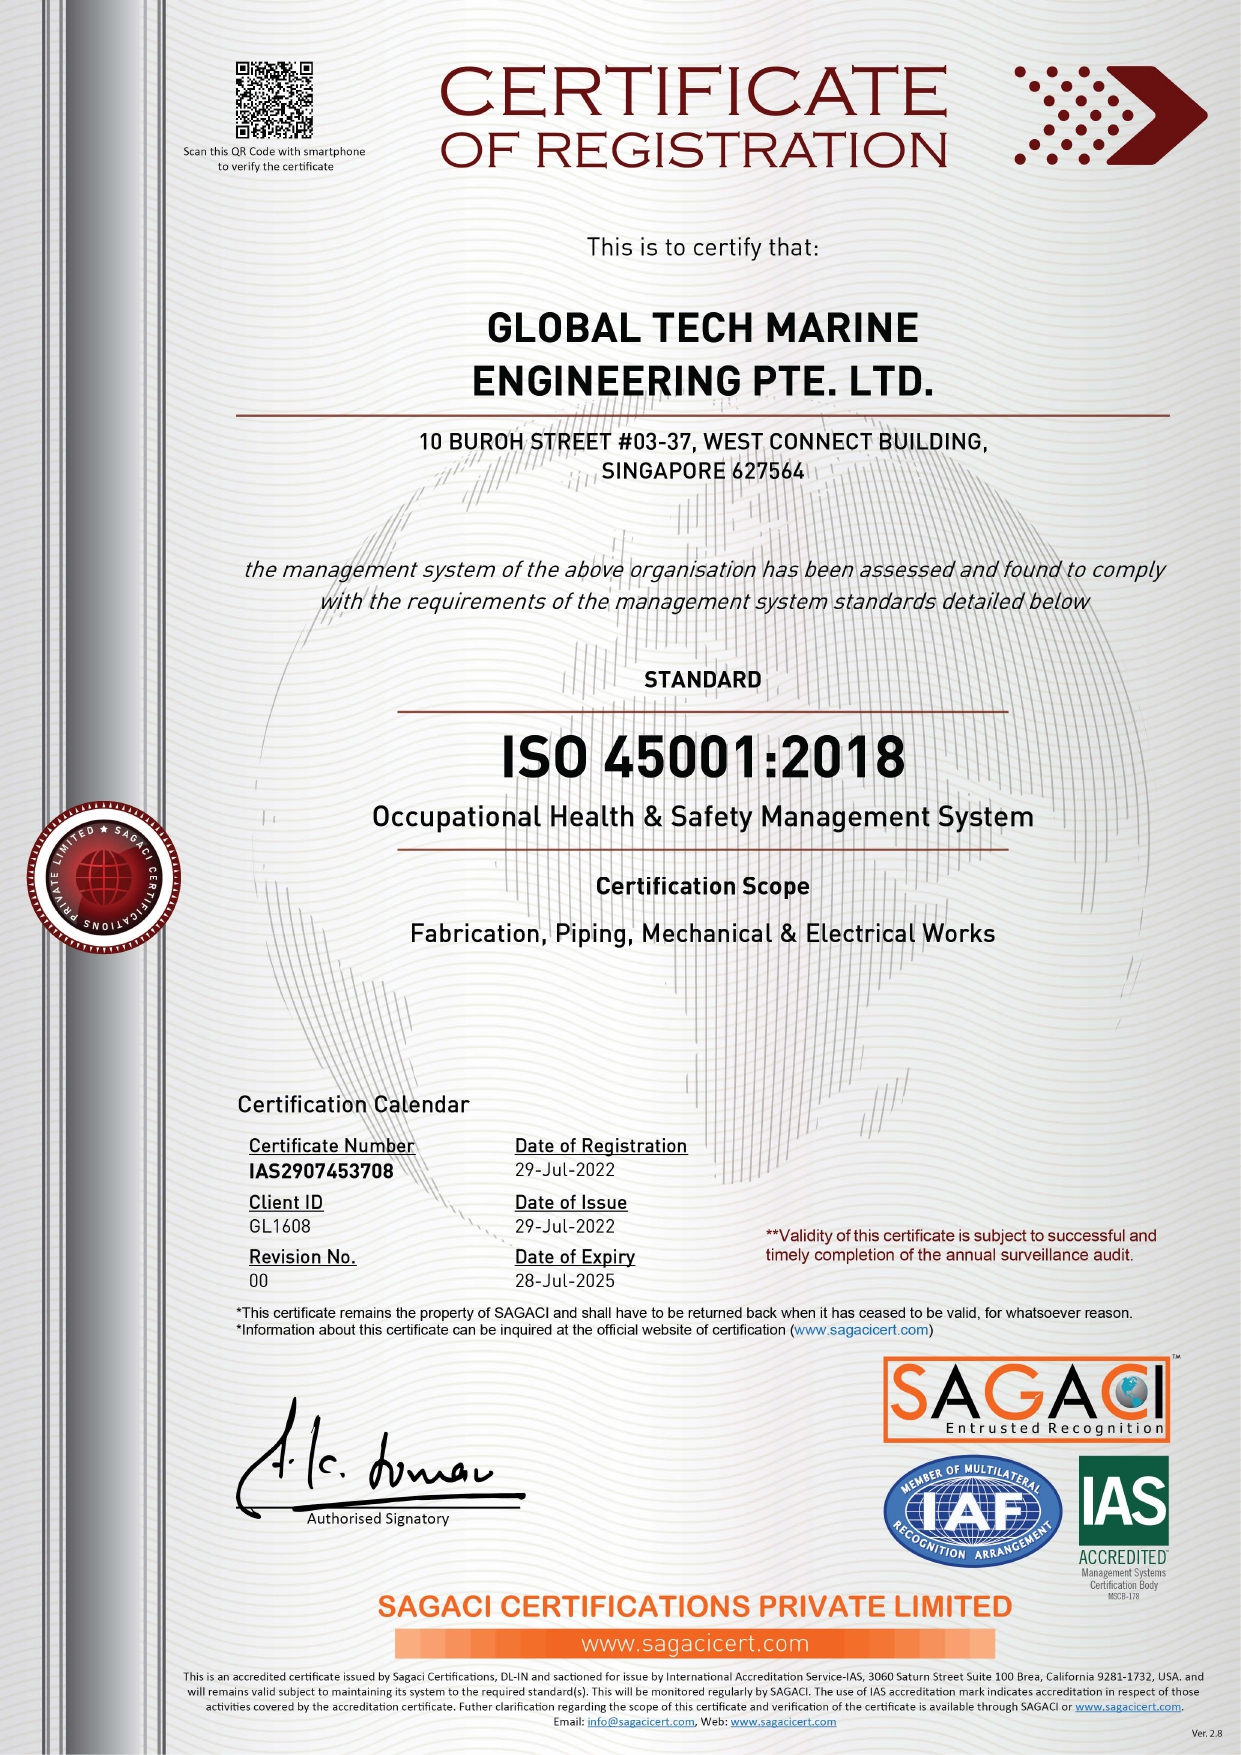Click the www.sagacicert.com link after 'SAGACI or'
The height and width of the screenshot is (1755, 1241).
[1128, 1707]
